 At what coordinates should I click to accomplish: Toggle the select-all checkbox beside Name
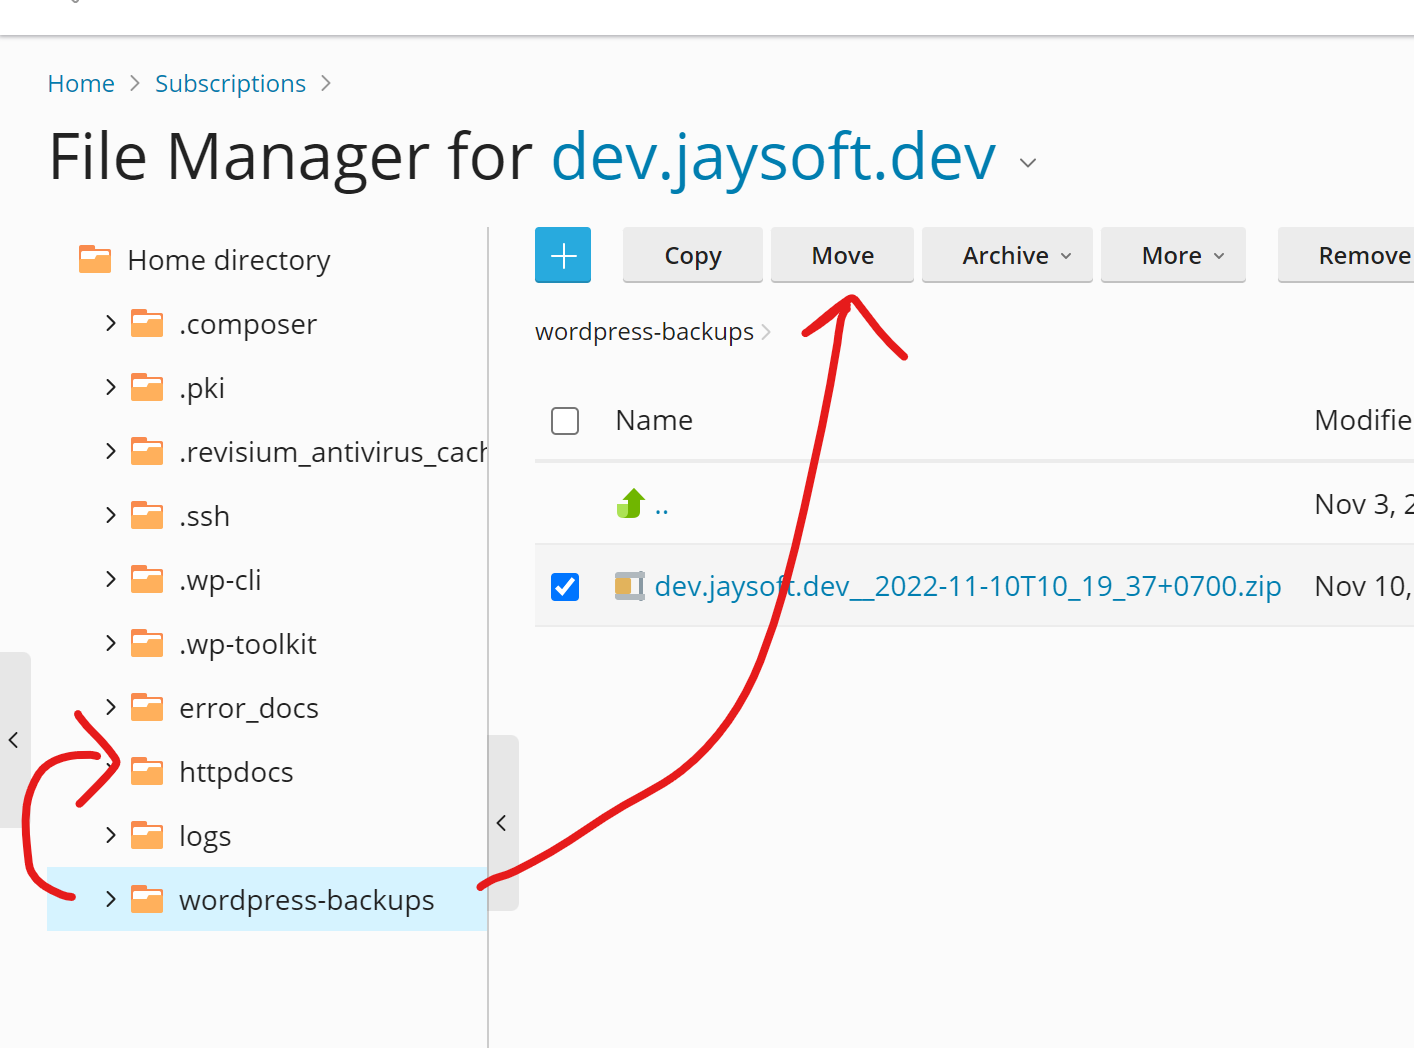pos(565,421)
